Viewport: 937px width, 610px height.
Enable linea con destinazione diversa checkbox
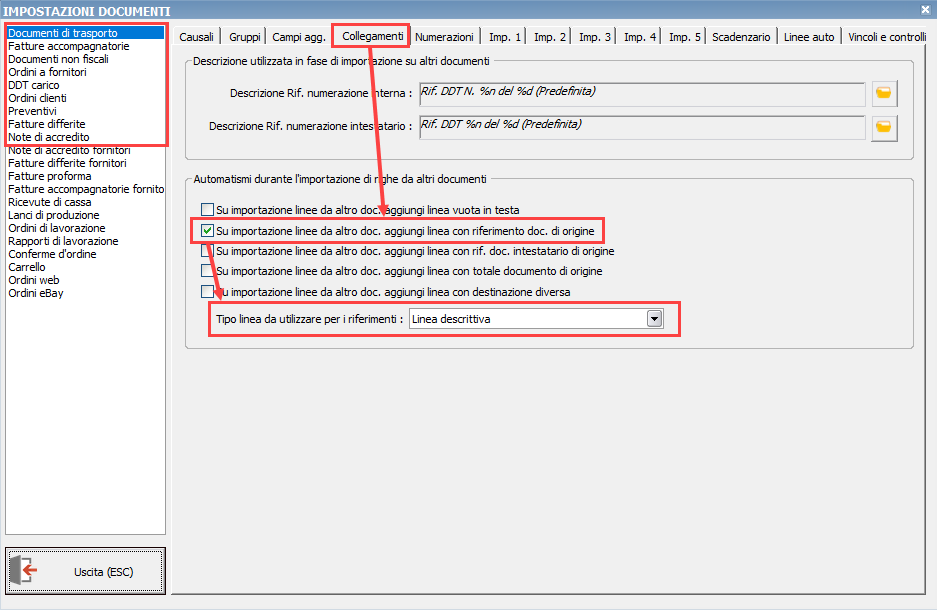coord(207,292)
